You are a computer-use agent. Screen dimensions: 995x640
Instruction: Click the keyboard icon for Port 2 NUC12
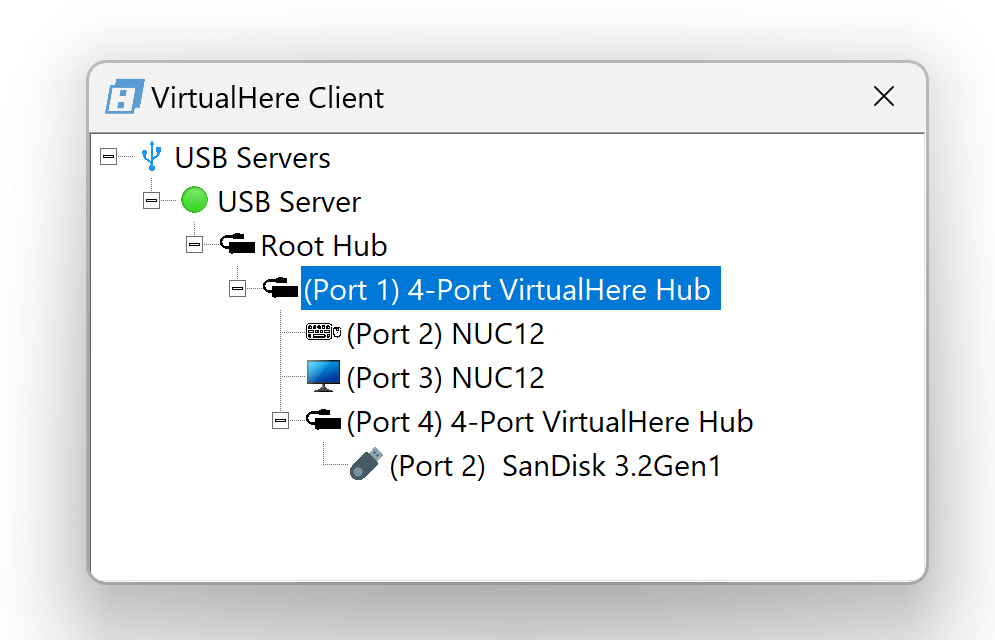coord(323,333)
